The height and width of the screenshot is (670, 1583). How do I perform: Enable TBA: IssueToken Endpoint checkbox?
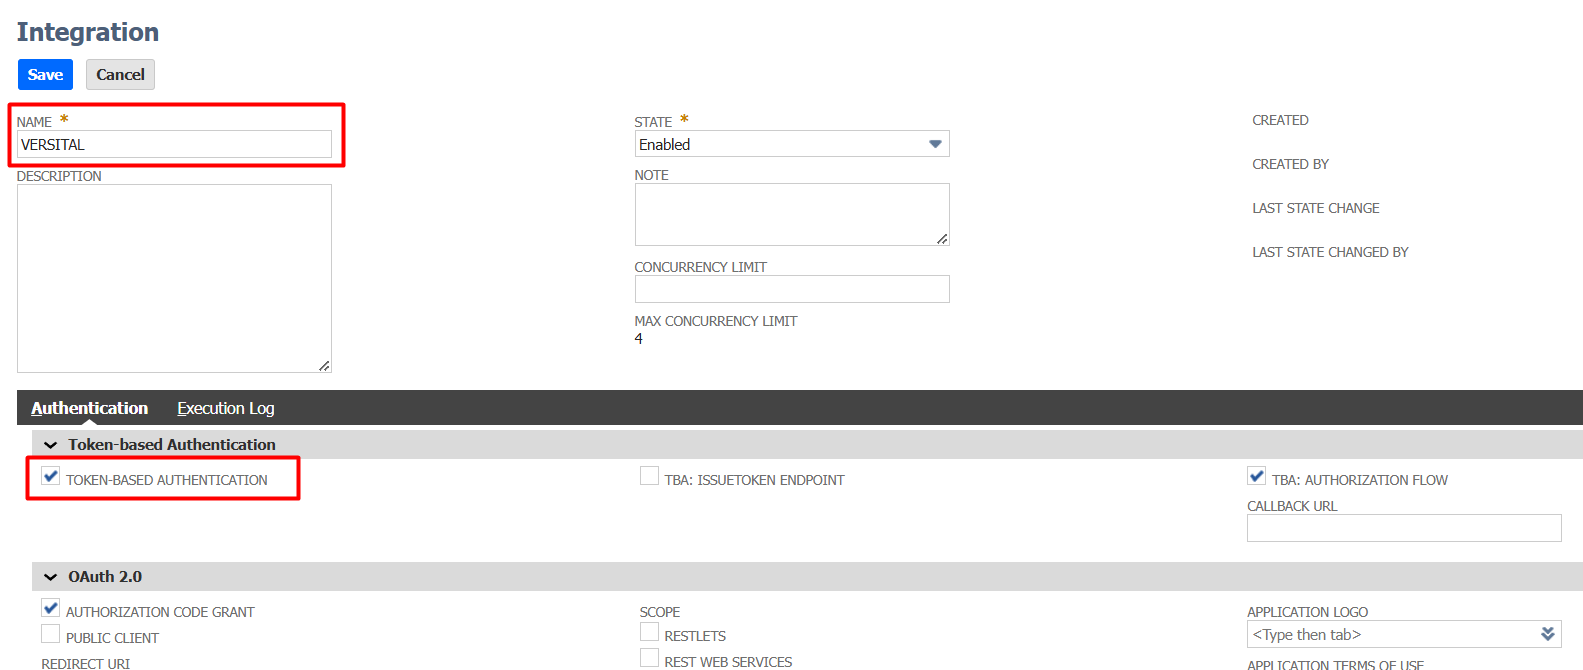click(649, 477)
